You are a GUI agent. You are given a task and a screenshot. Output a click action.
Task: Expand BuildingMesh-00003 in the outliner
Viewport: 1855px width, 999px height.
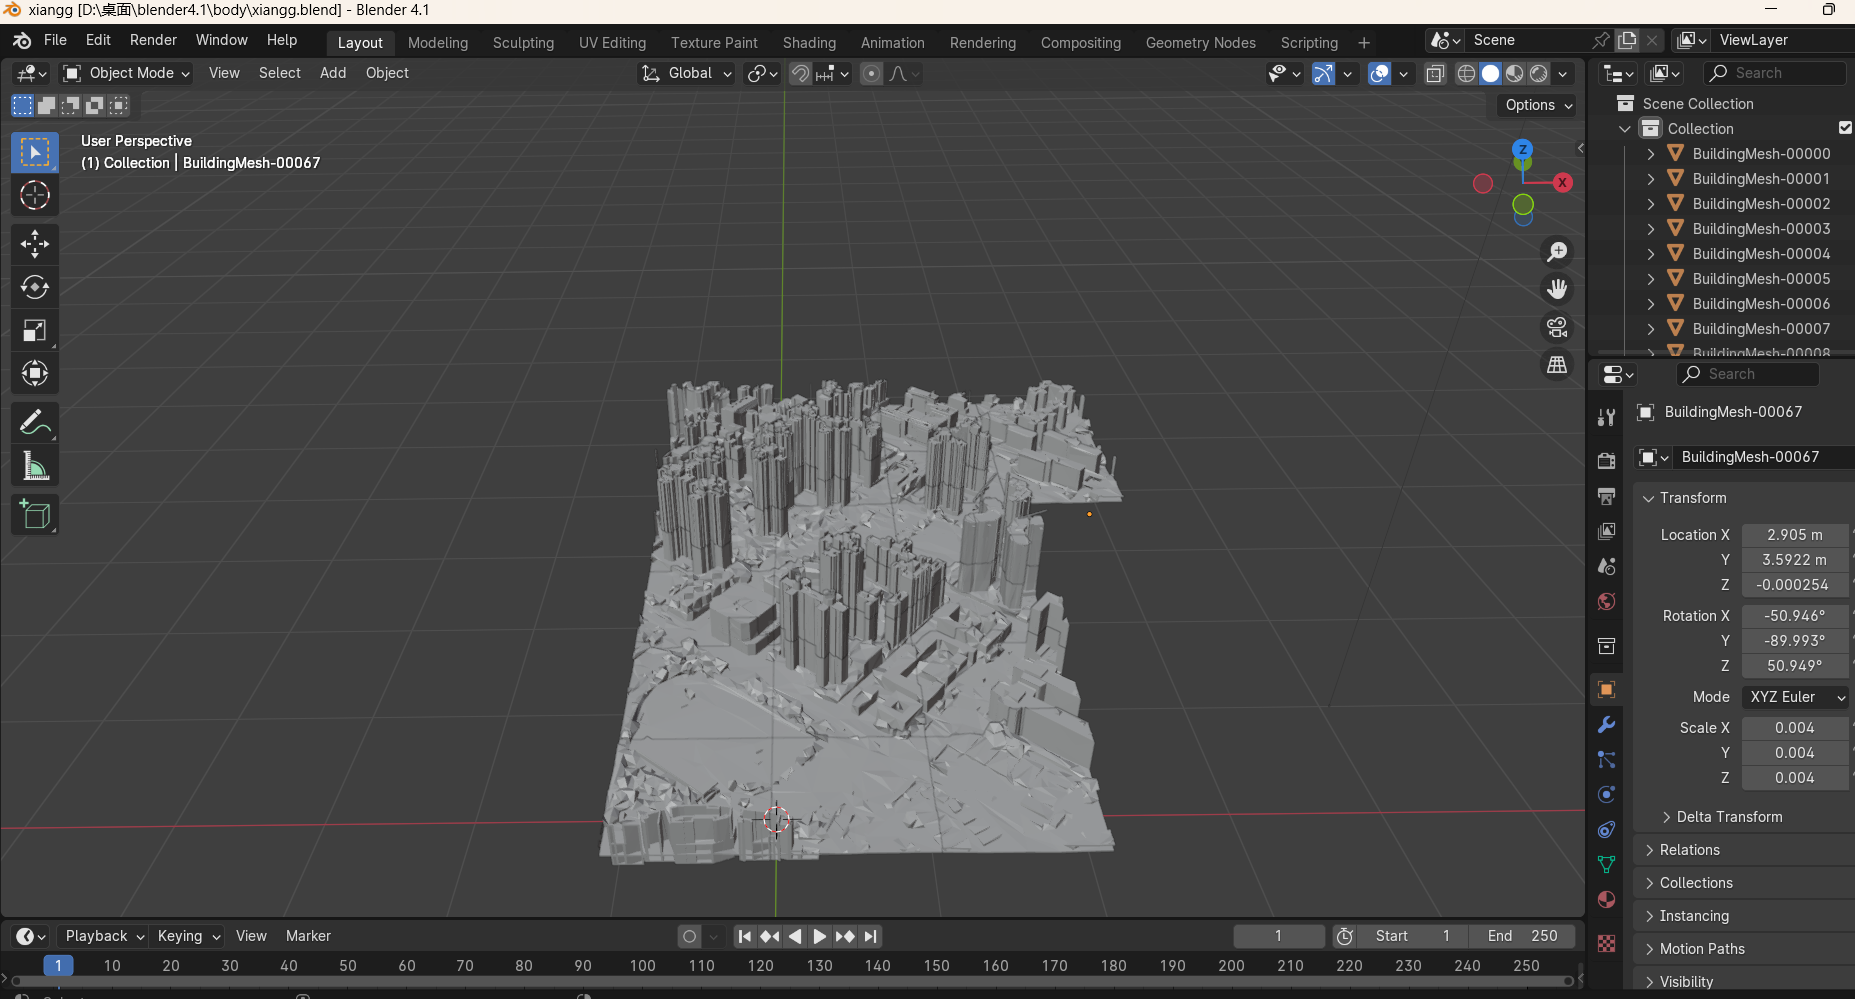coord(1650,228)
